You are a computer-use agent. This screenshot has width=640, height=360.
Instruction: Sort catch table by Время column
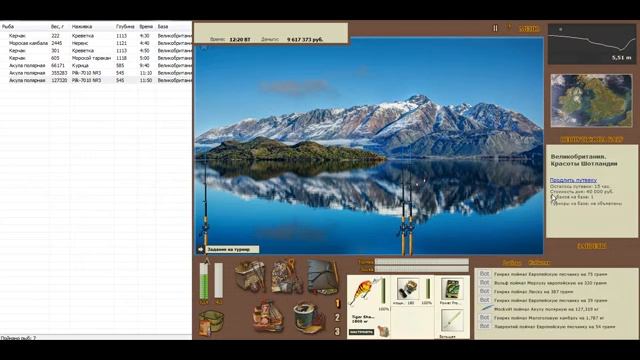(x=147, y=27)
